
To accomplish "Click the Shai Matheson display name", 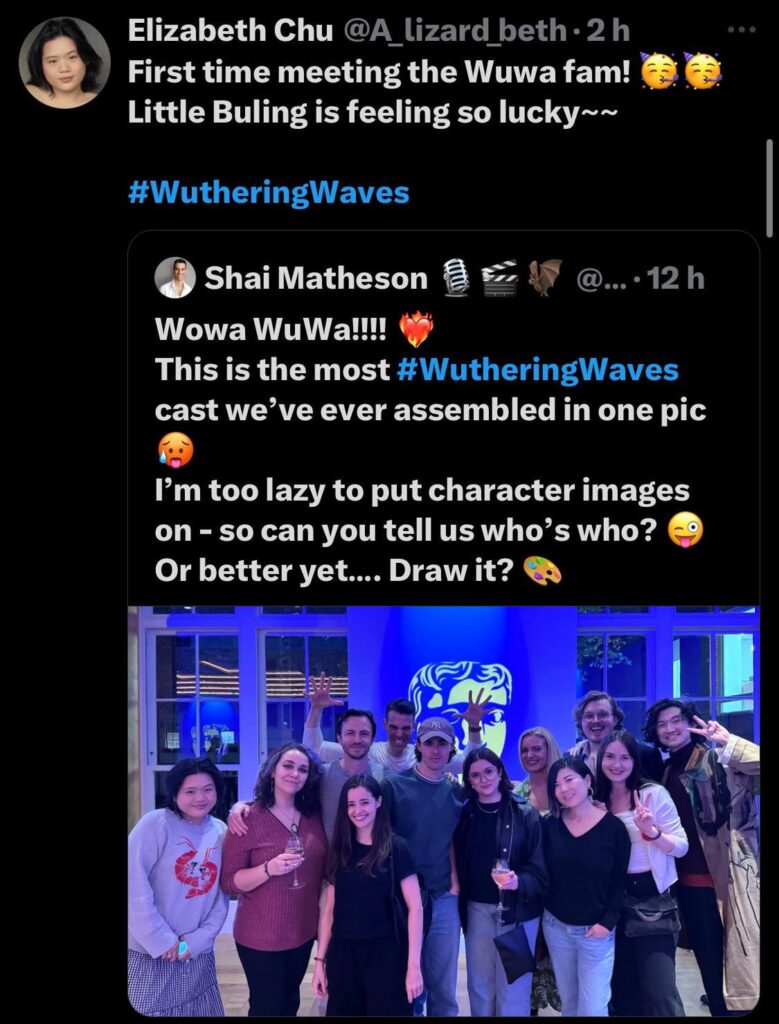I will click(316, 279).
